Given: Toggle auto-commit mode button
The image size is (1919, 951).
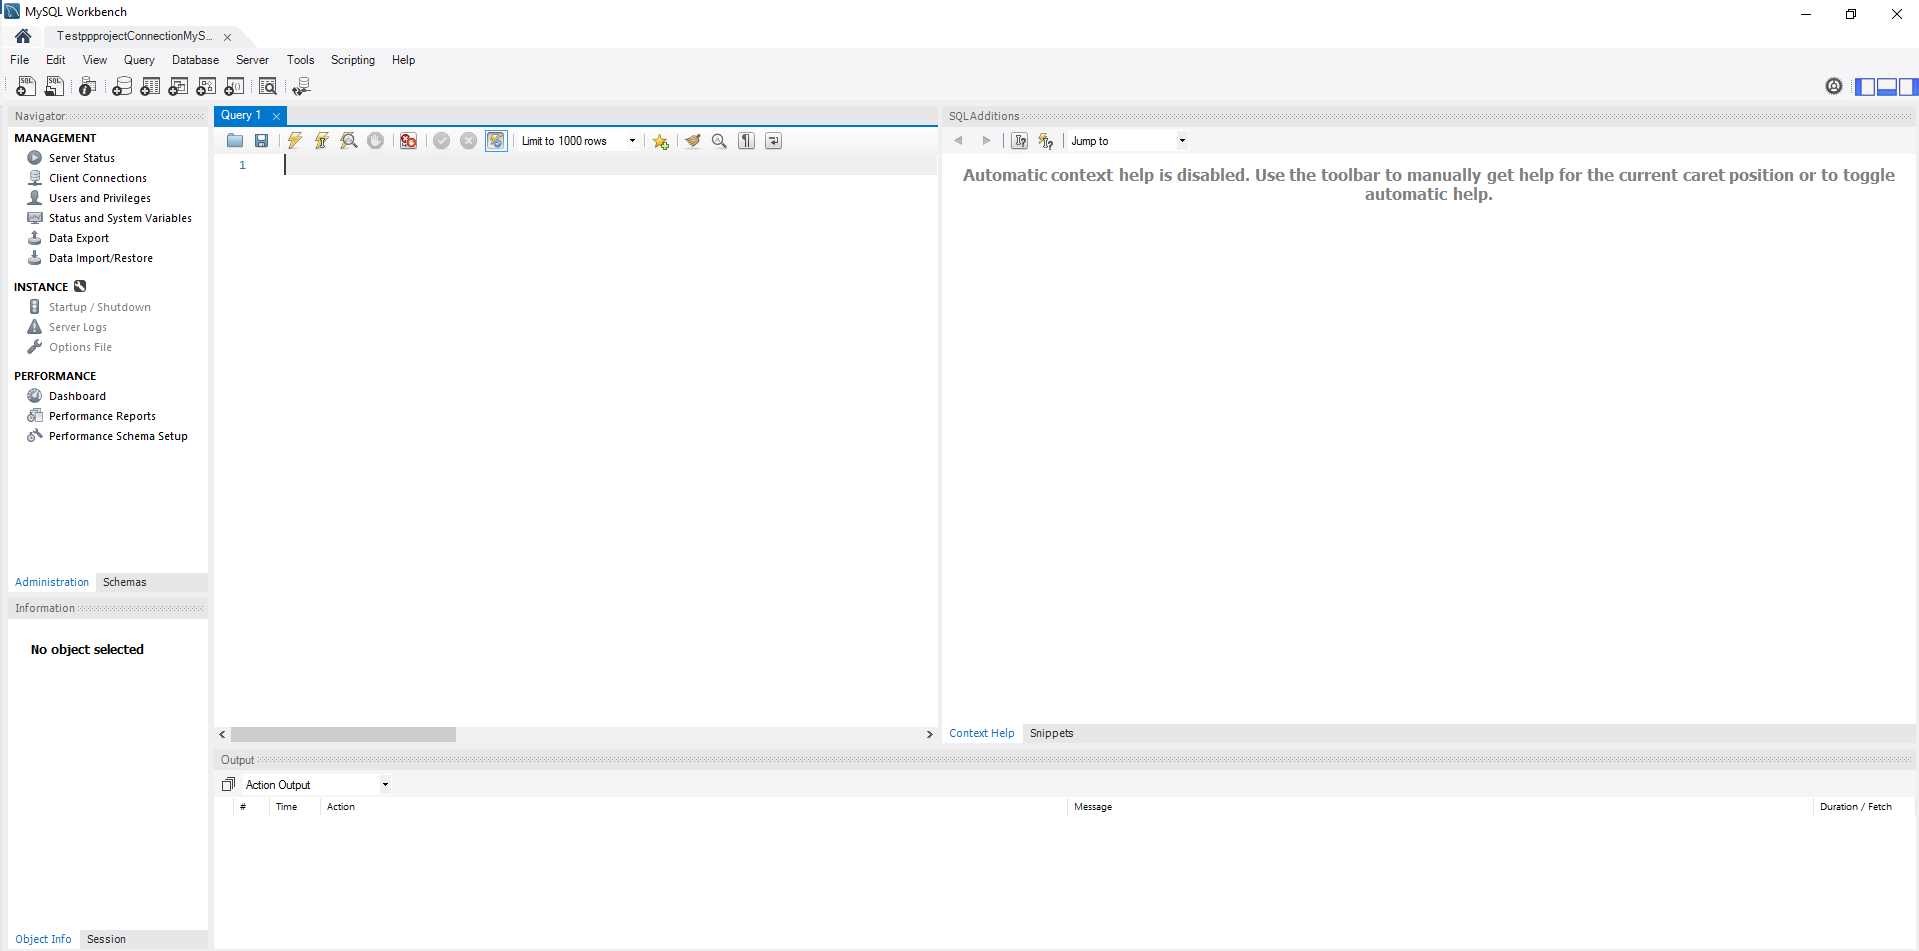Looking at the screenshot, I should (x=496, y=141).
